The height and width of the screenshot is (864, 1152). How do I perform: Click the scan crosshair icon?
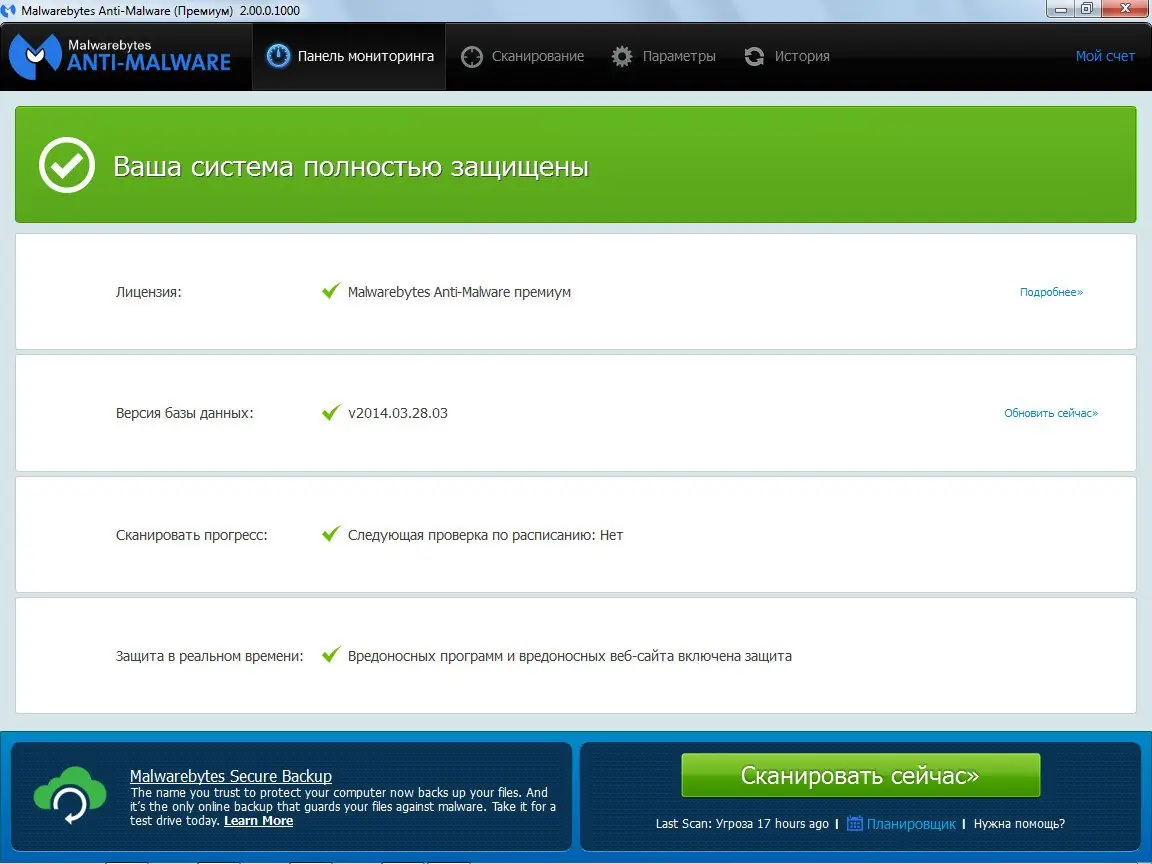point(472,57)
